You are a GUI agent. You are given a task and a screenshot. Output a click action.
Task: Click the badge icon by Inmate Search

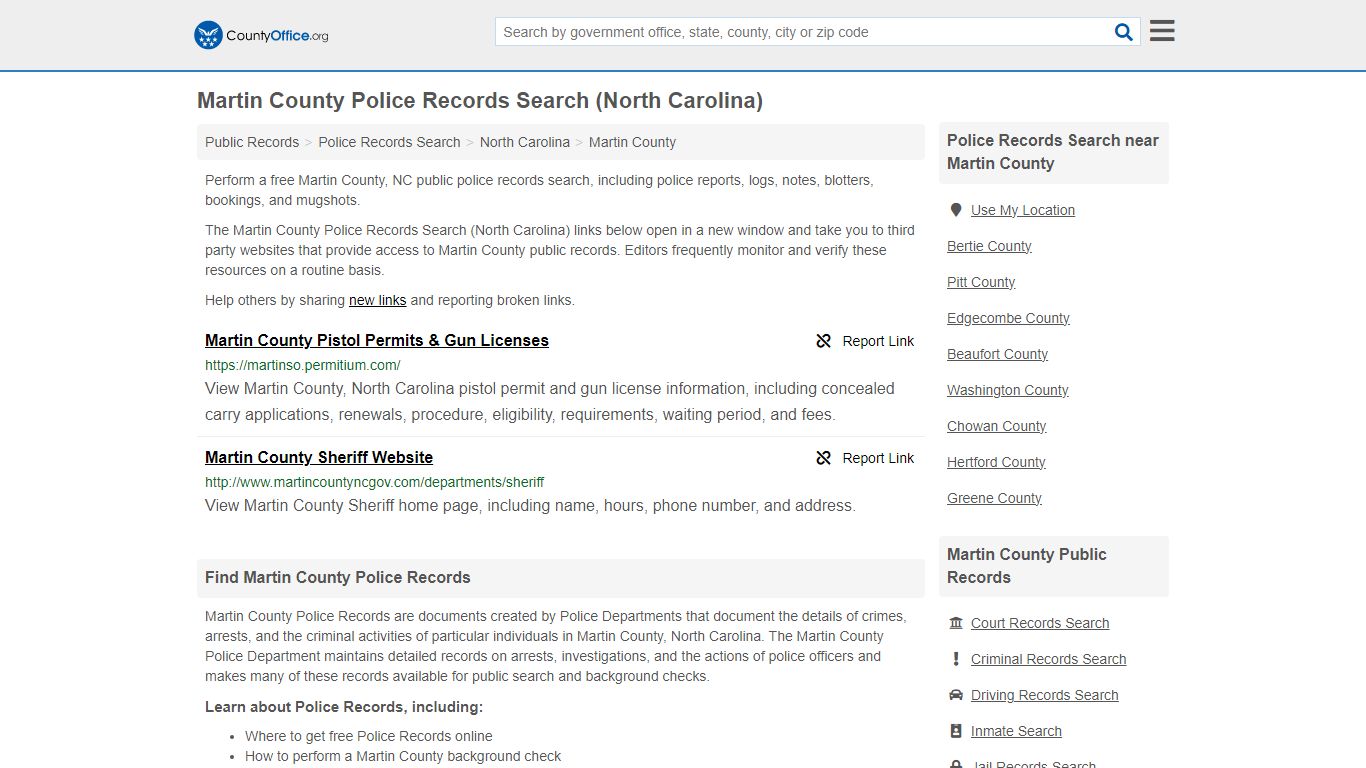(x=956, y=731)
